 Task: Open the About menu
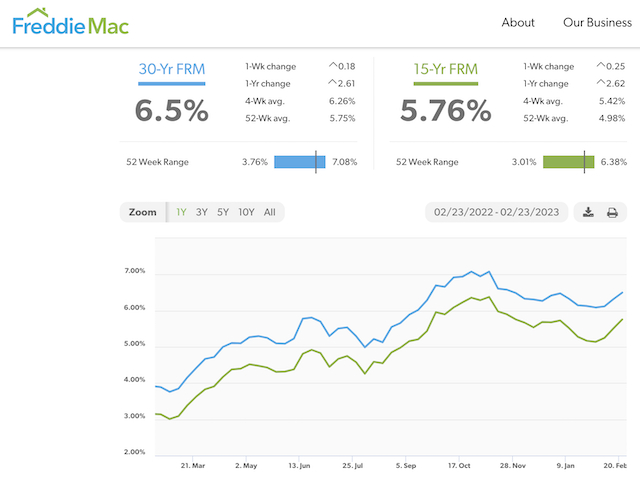(x=518, y=22)
